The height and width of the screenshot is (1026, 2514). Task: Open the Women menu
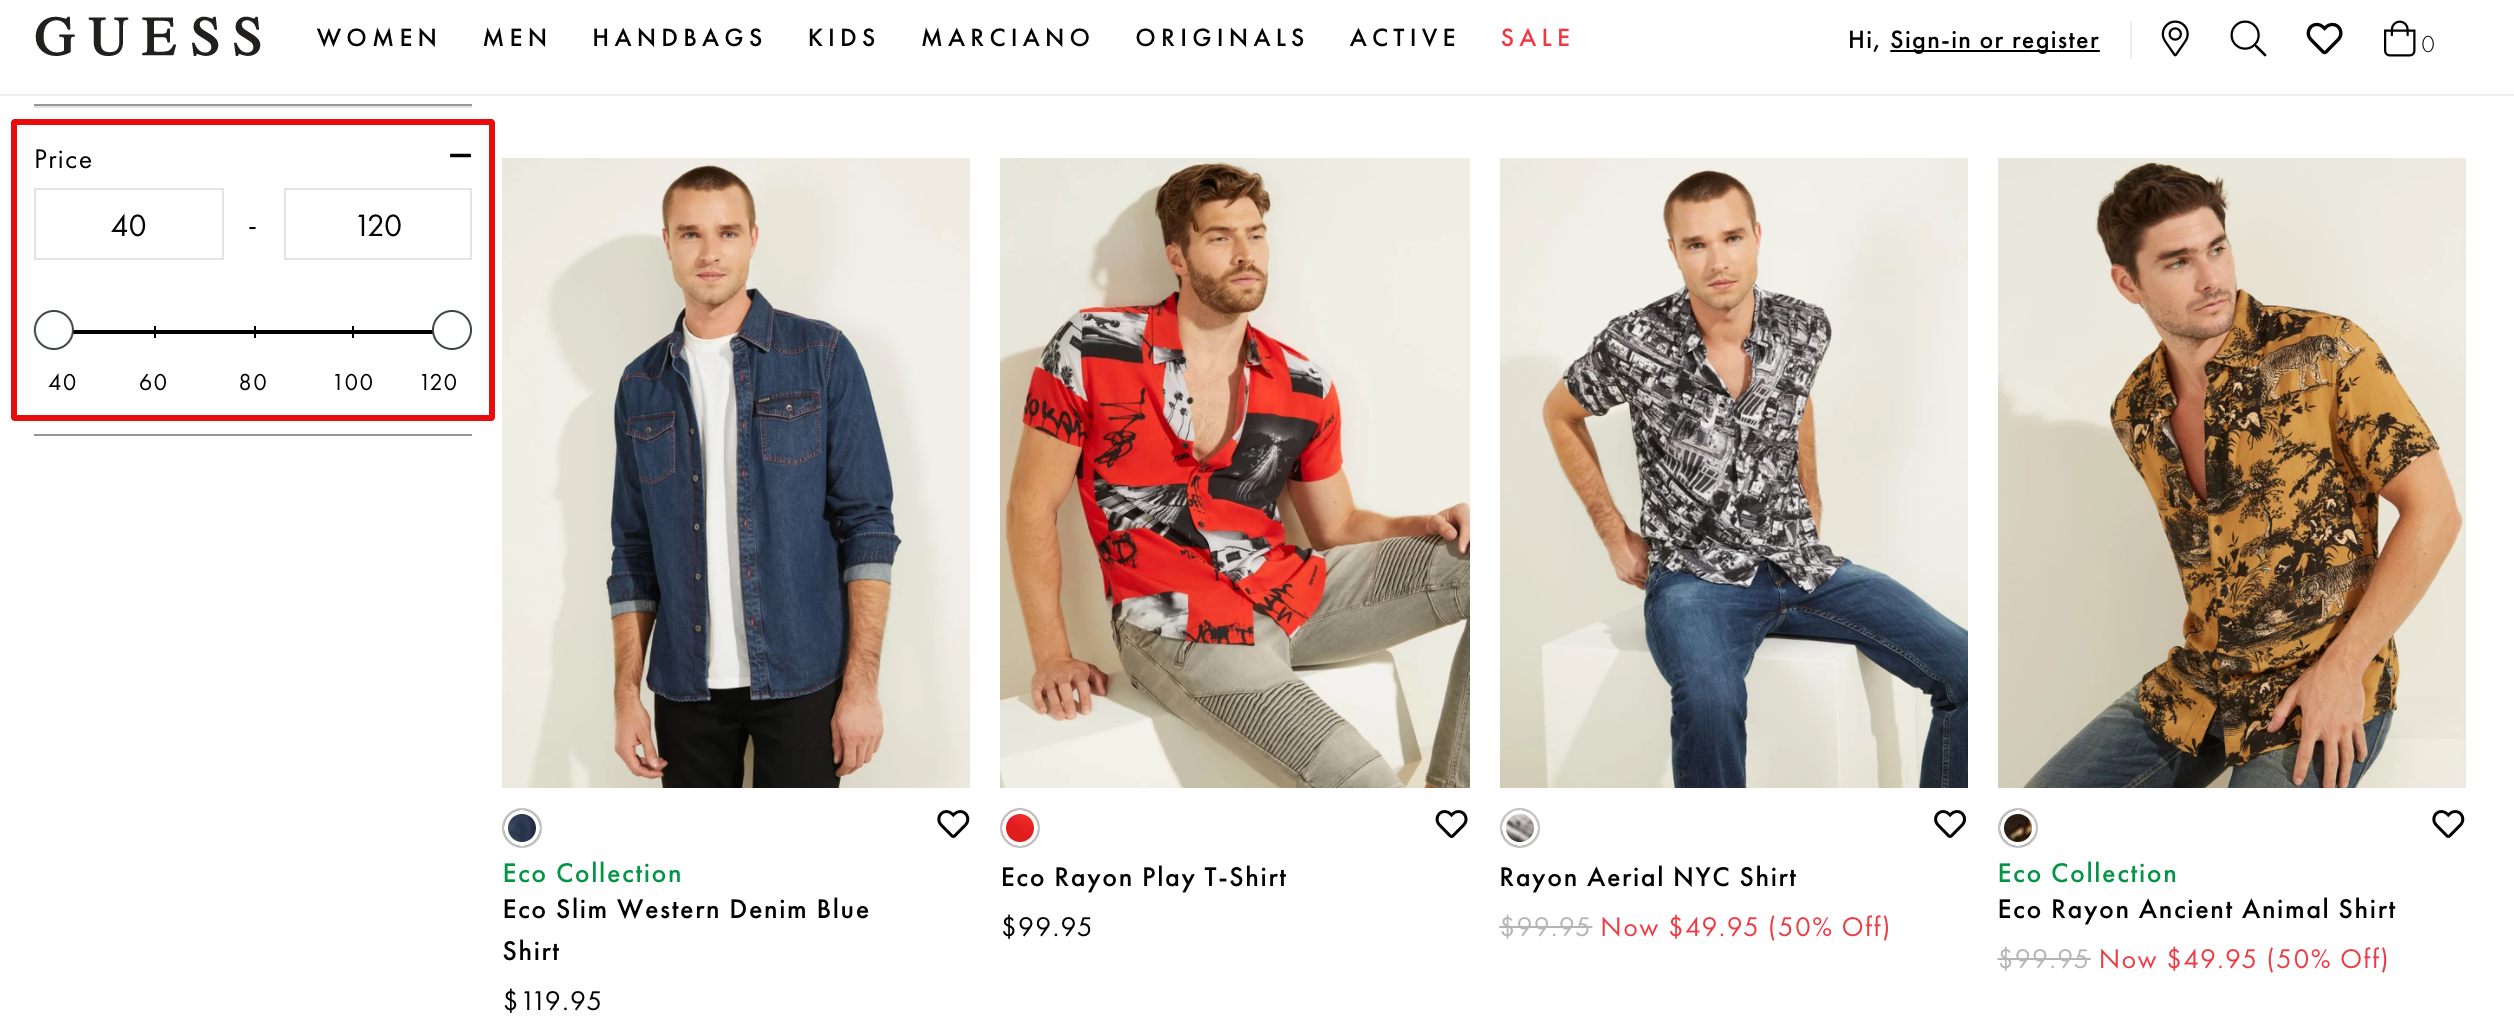(378, 38)
